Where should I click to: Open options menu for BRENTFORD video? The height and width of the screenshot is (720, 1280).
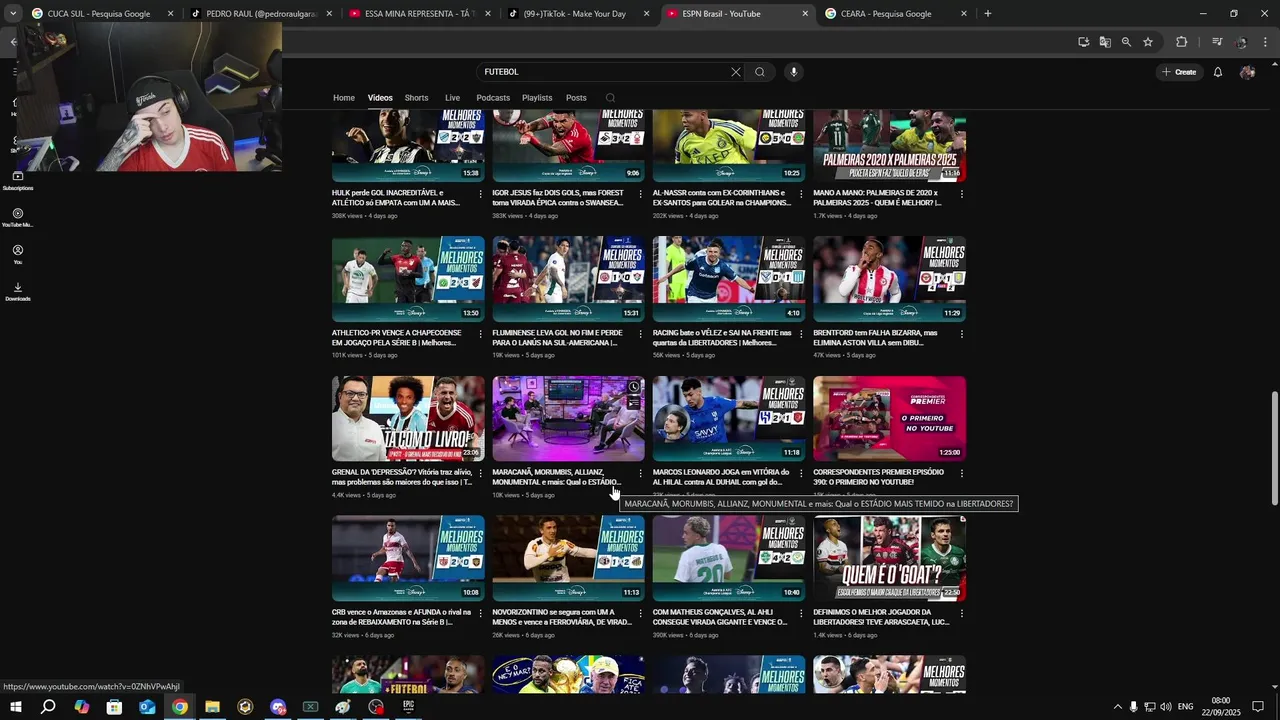tap(962, 334)
